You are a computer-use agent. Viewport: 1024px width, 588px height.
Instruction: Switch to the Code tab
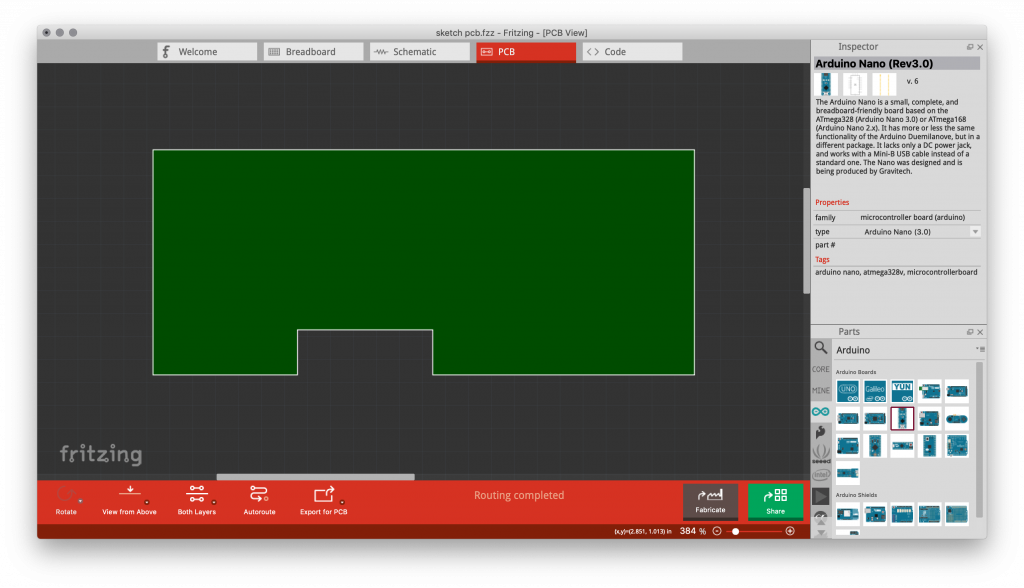(632, 52)
